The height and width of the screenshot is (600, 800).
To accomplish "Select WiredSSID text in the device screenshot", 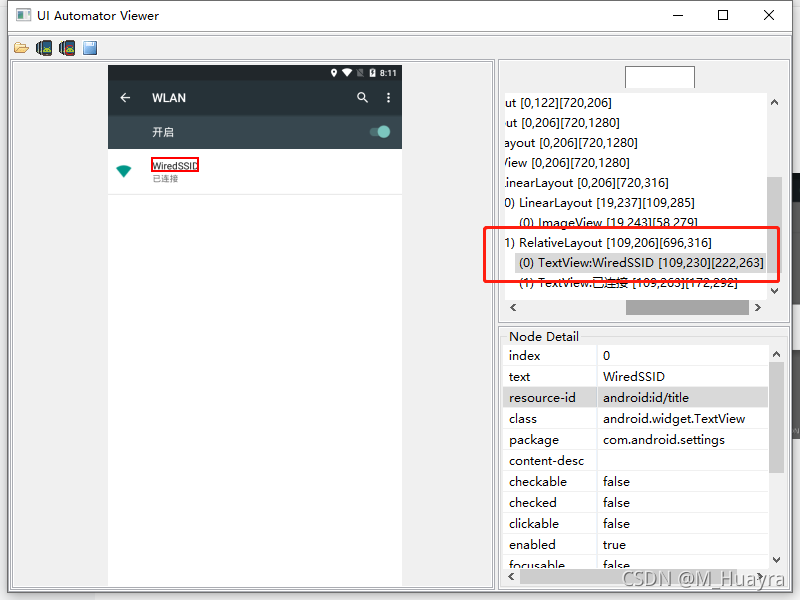I will (x=175, y=165).
